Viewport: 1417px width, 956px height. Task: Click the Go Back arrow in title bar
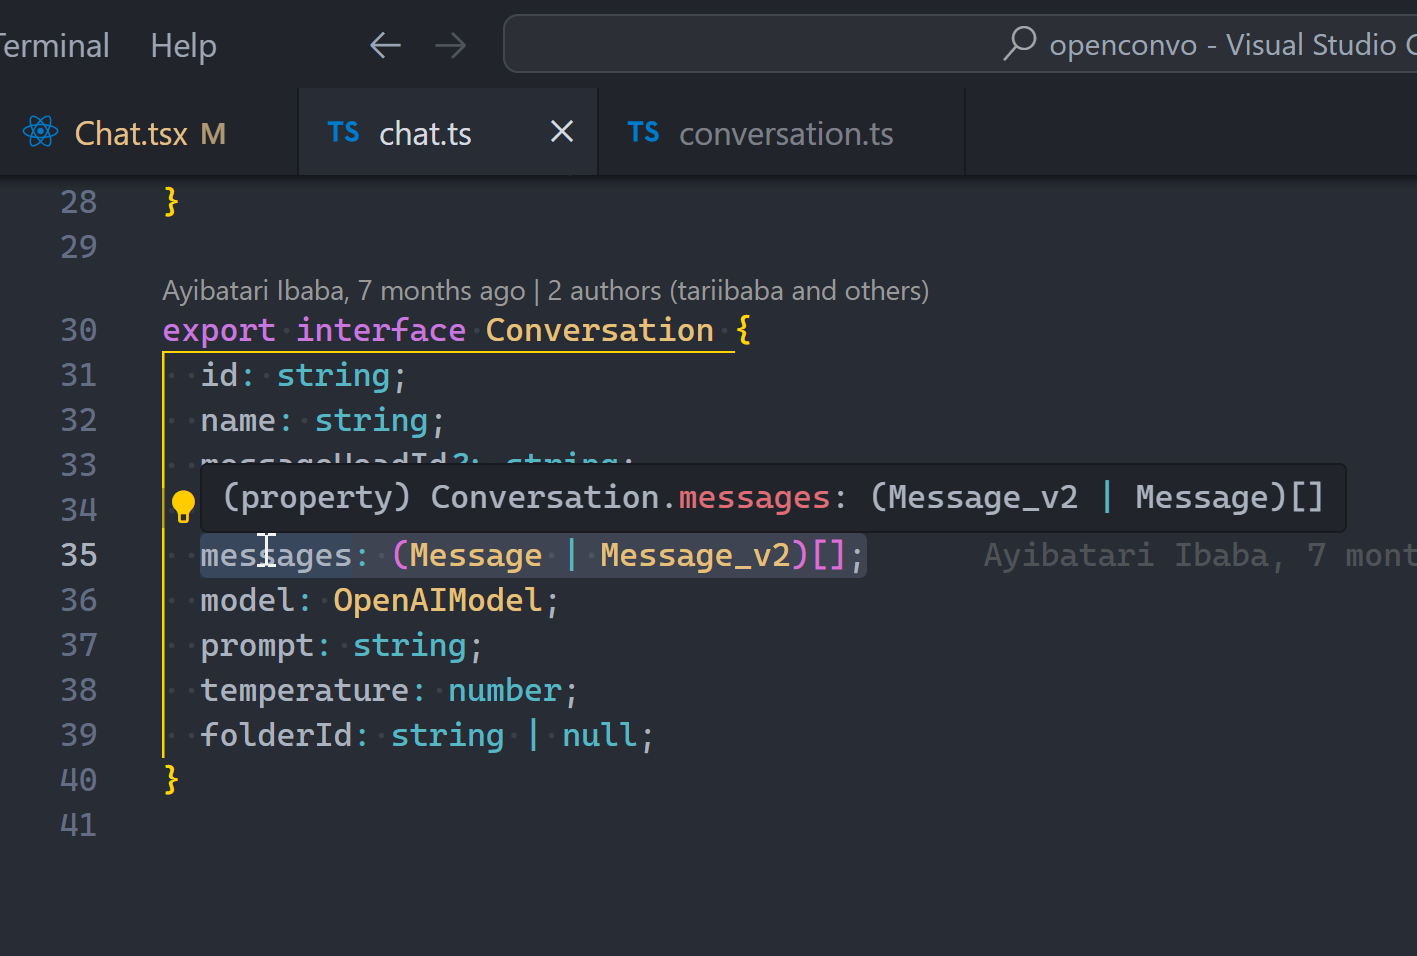click(x=385, y=45)
